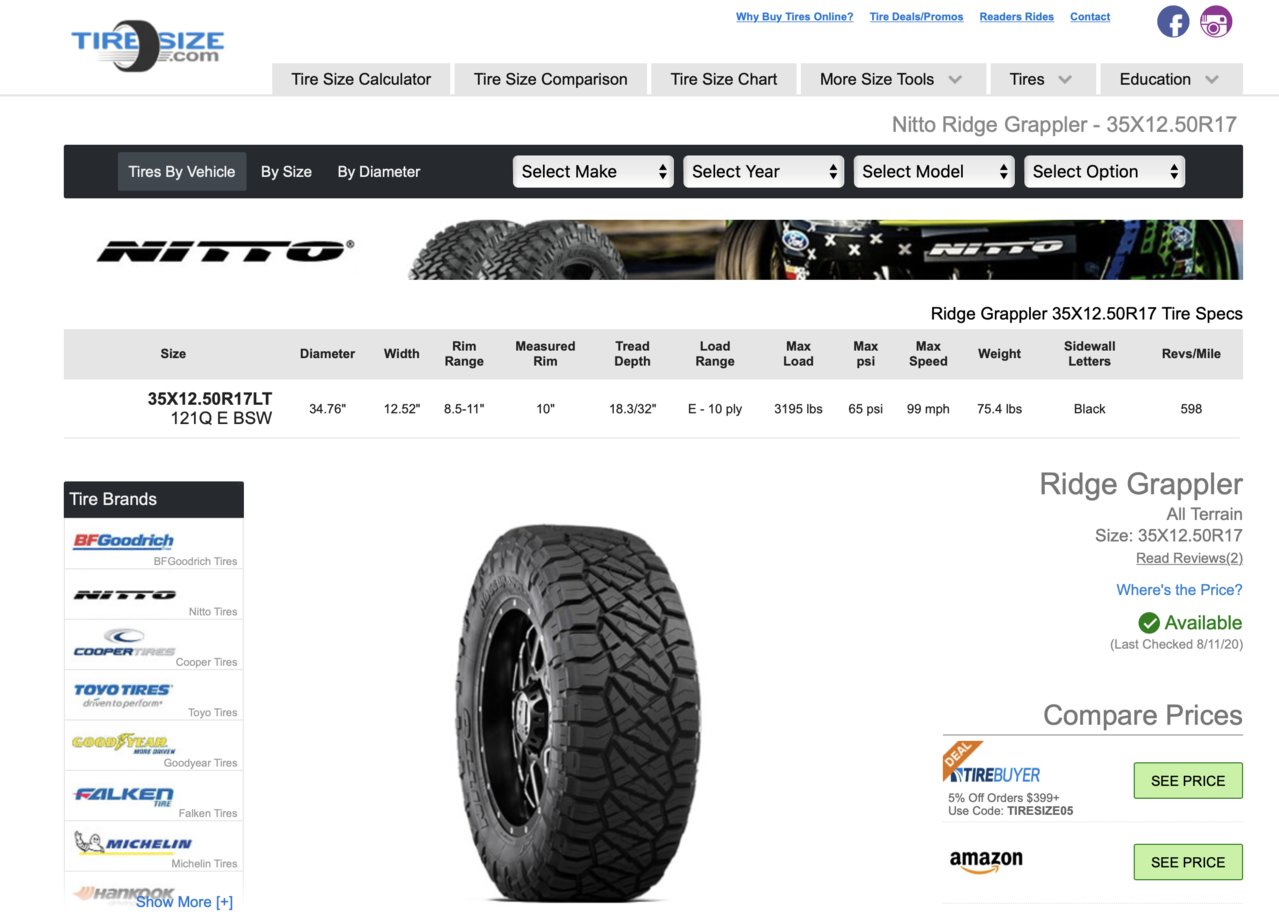Select Falken Tires brand logo
The width and height of the screenshot is (1279, 921).
(x=124, y=796)
